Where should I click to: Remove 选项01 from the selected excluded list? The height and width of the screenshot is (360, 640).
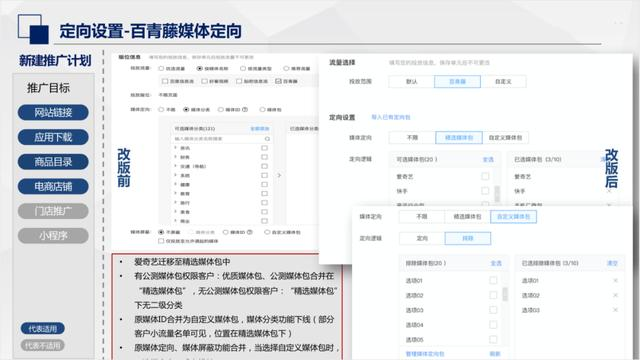[615, 280]
